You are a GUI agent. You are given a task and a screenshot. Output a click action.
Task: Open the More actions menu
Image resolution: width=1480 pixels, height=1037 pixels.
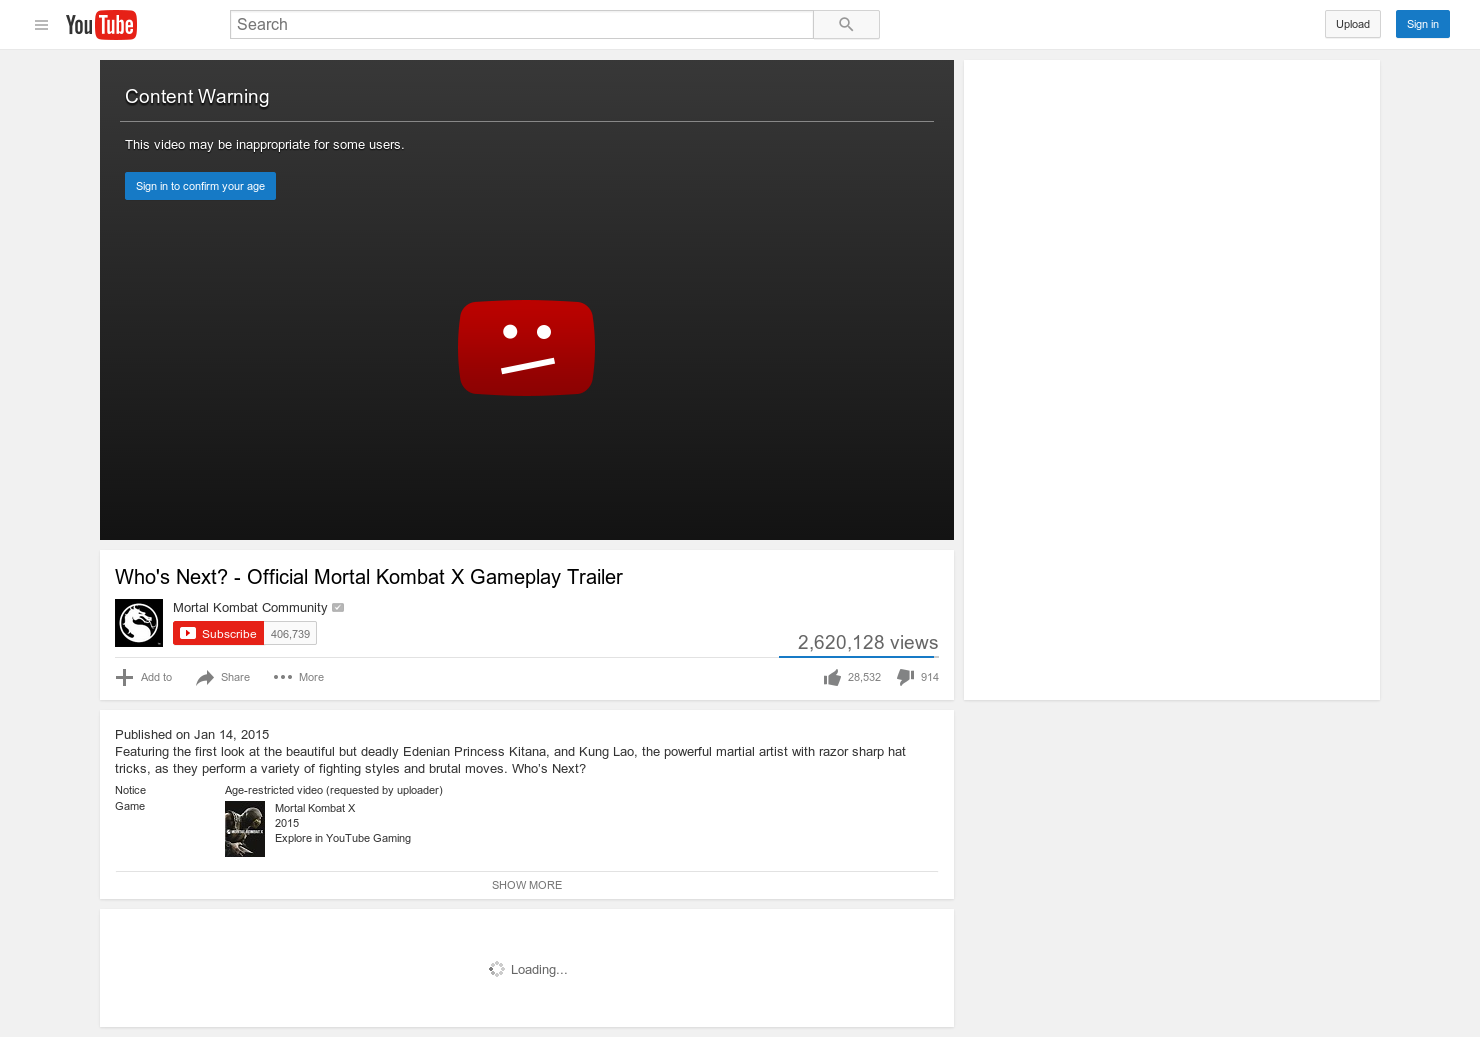pos(298,677)
